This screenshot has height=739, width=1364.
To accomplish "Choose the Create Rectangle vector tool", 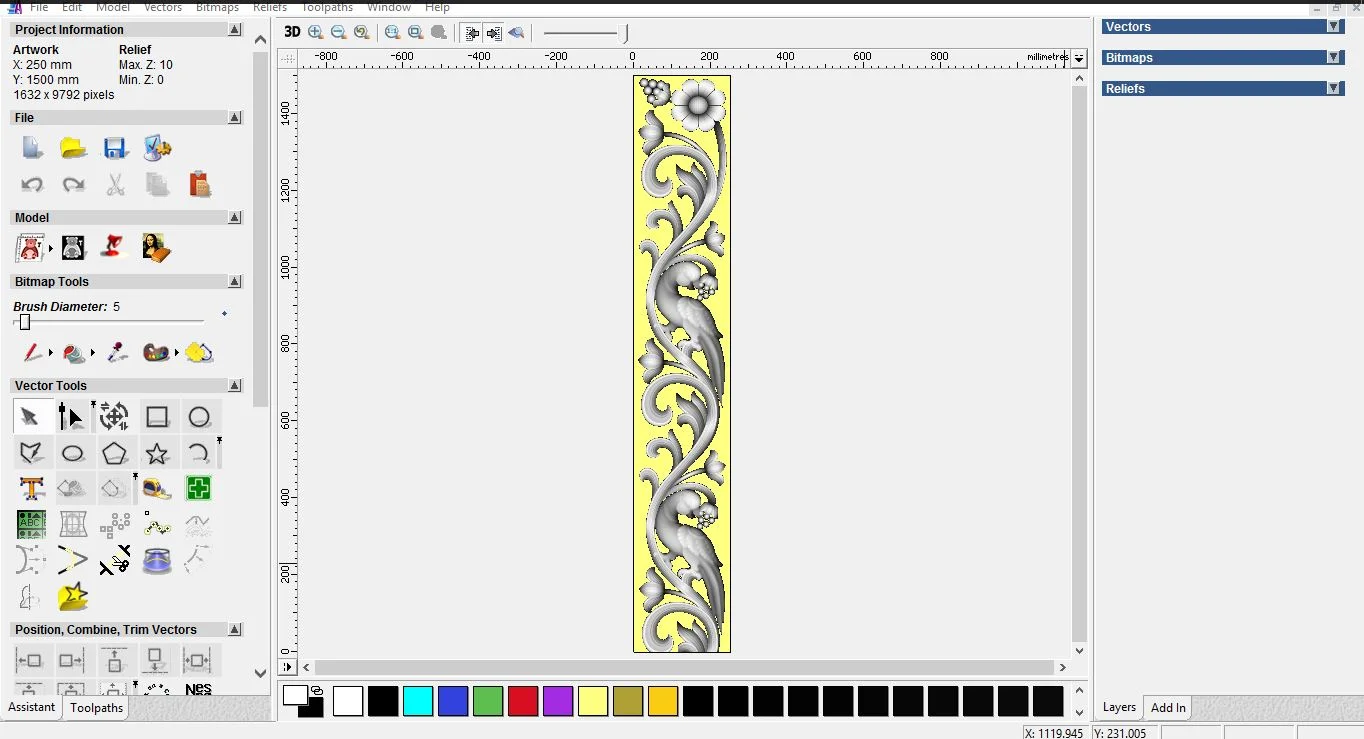I will click(157, 417).
